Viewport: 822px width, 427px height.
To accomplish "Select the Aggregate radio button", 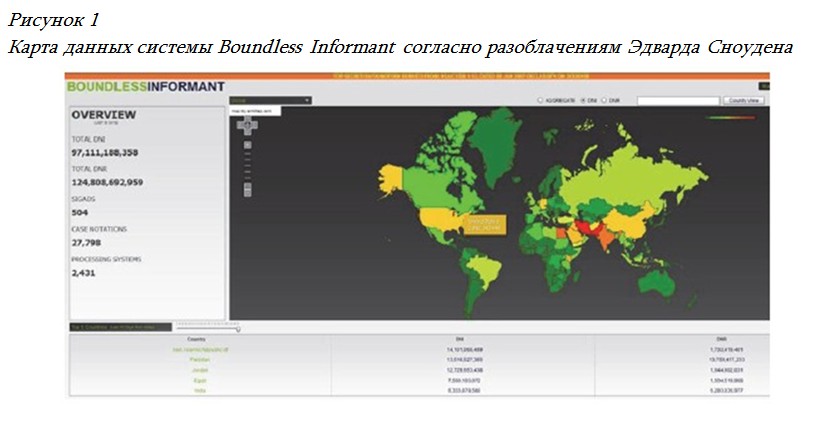I will click(x=540, y=100).
